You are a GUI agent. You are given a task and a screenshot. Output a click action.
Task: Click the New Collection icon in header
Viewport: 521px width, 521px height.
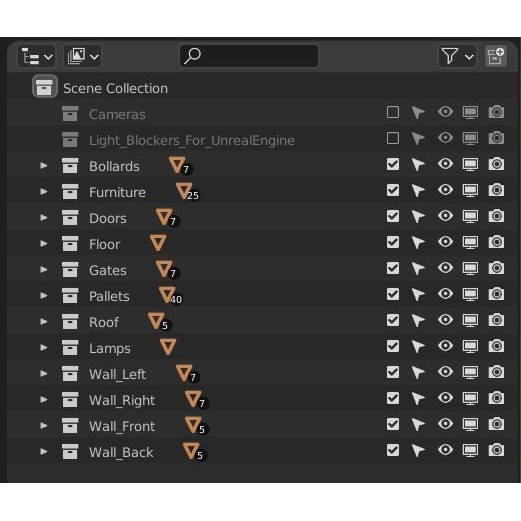click(496, 56)
